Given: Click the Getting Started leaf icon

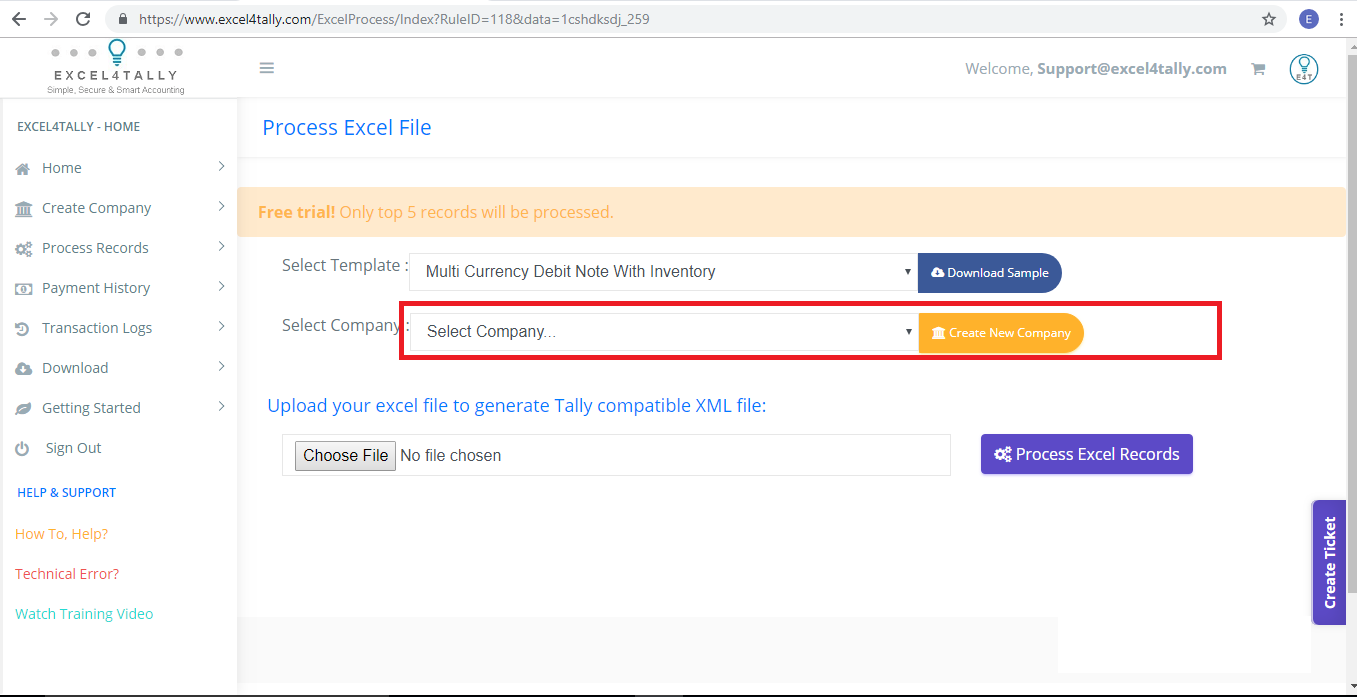Looking at the screenshot, I should pos(23,409).
